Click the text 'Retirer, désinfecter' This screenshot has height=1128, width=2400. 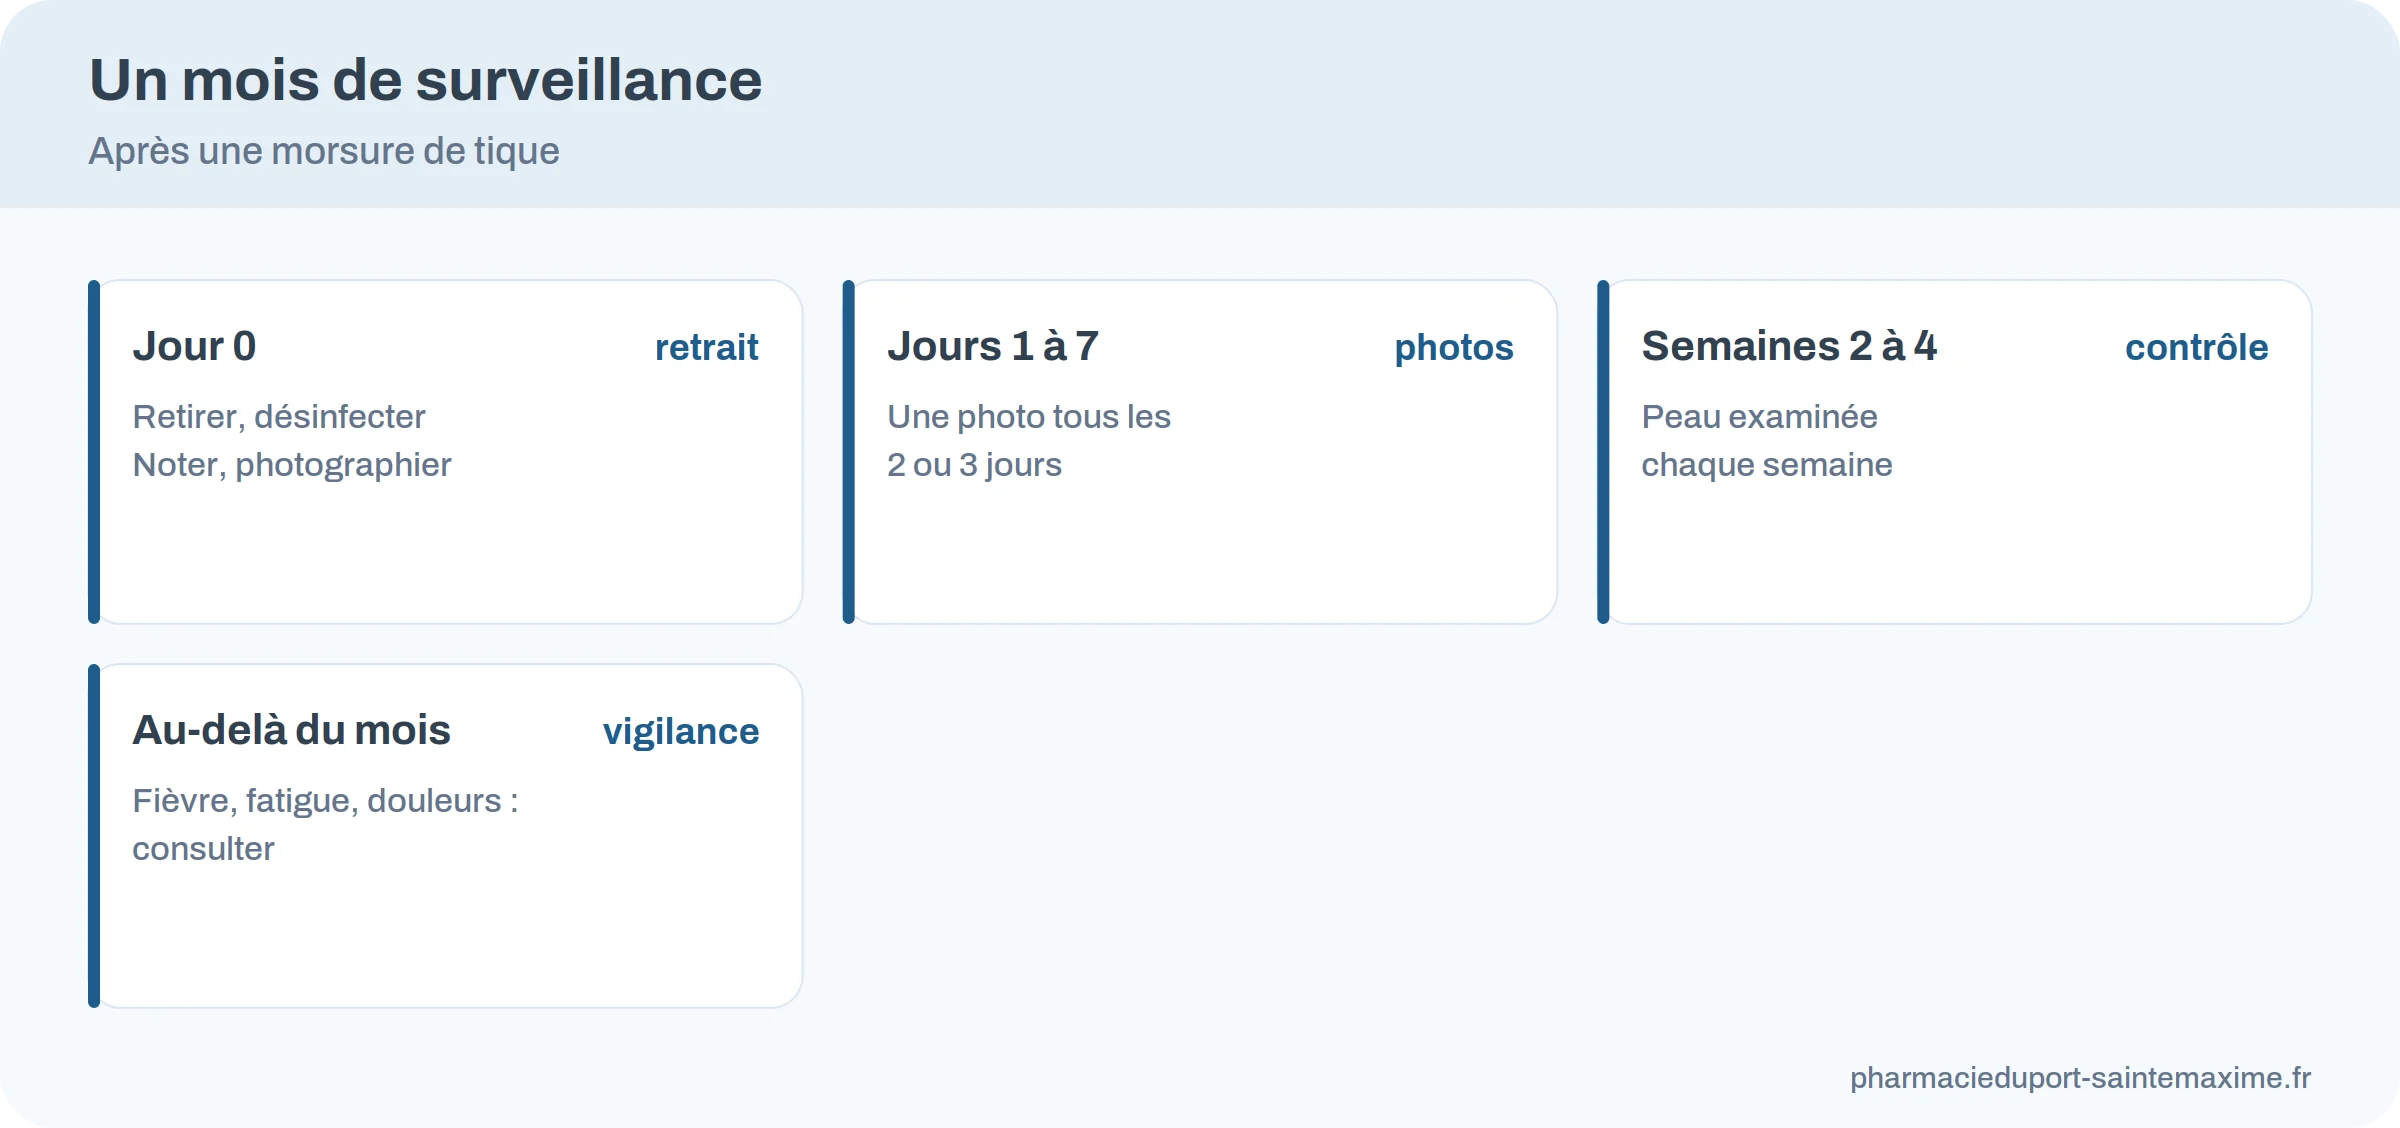point(279,416)
